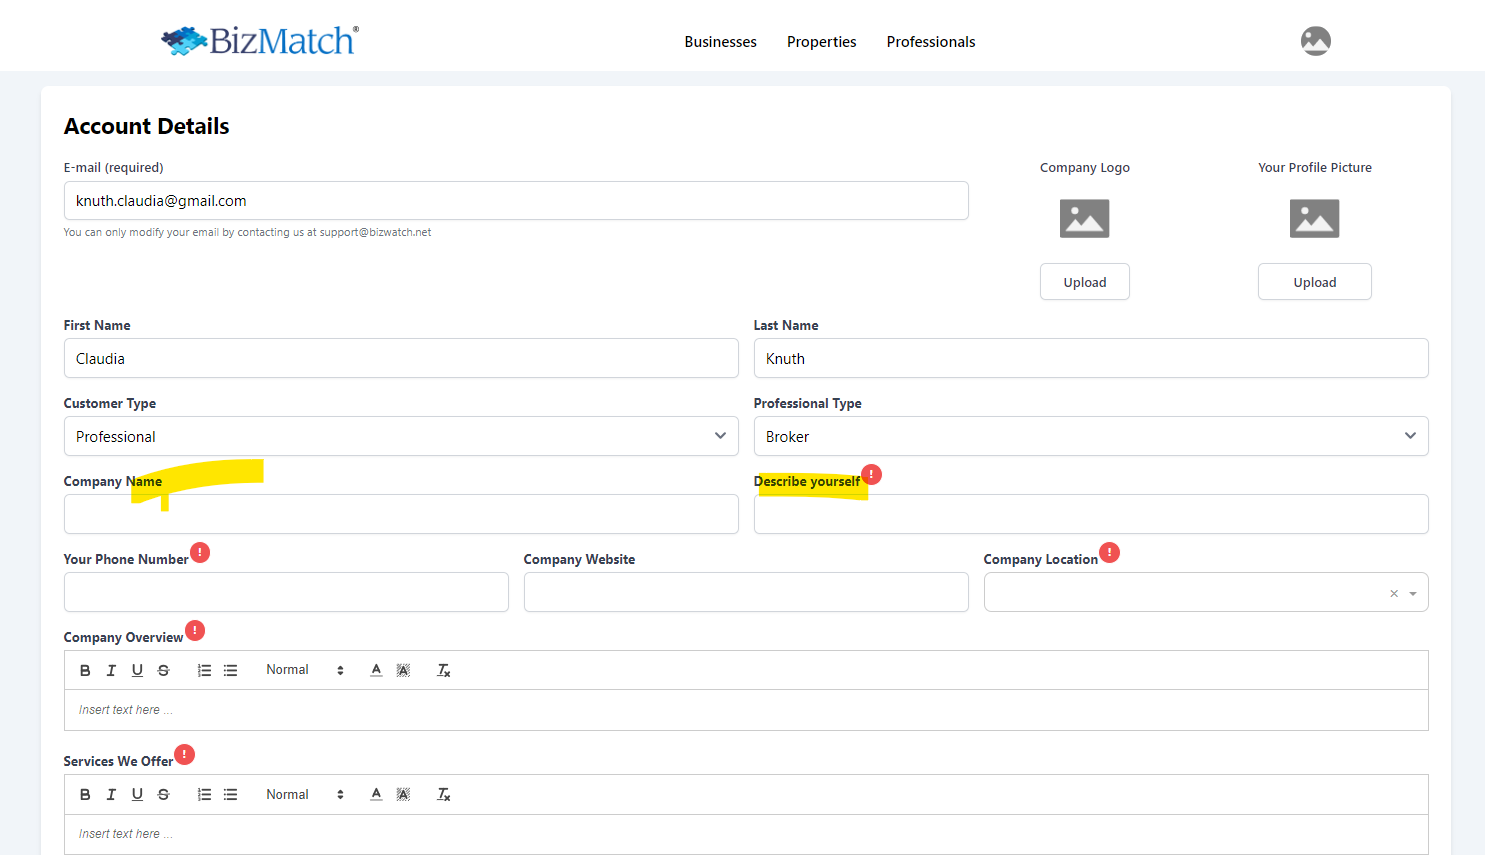Insert bullet list in Services We Offer

(x=230, y=795)
